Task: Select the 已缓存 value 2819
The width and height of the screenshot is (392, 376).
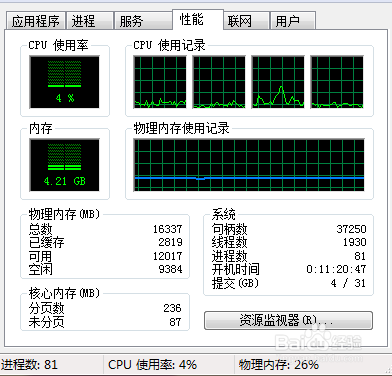Action: (170, 242)
